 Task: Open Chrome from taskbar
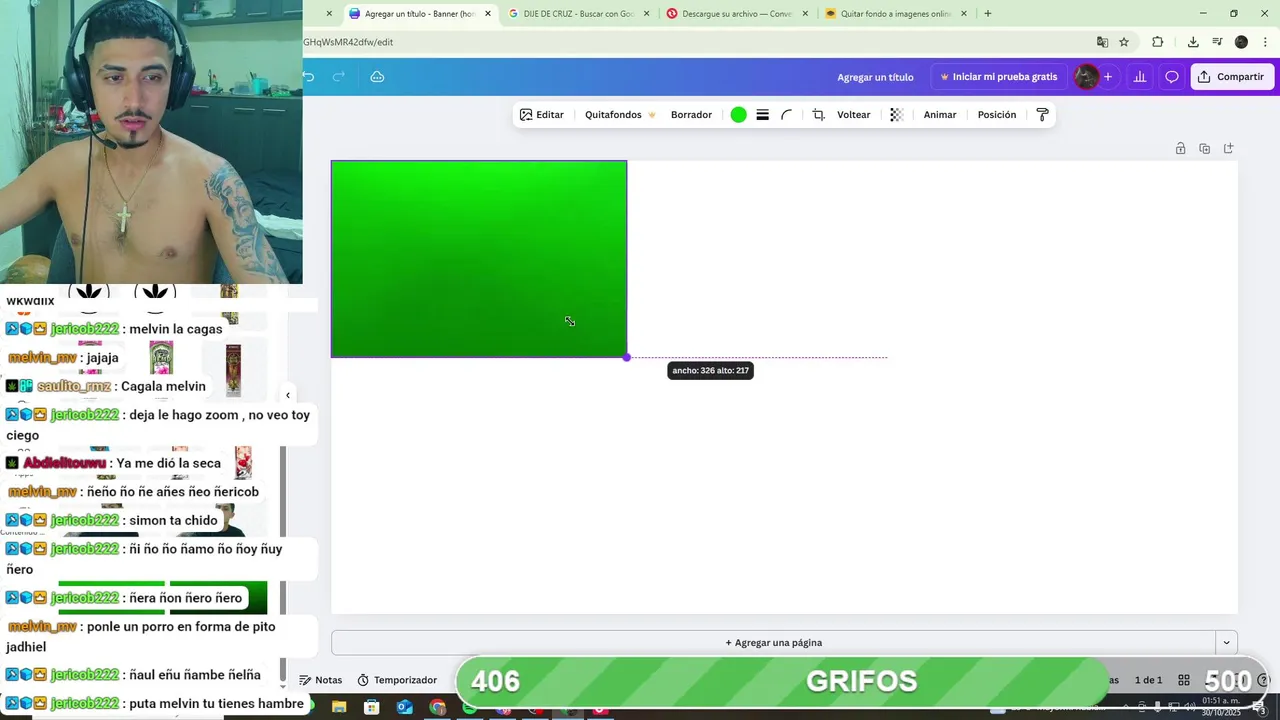point(437,708)
